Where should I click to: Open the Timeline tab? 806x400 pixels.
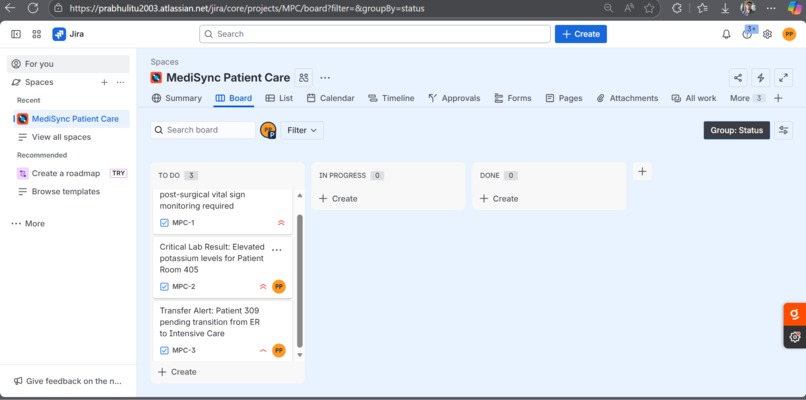(x=391, y=98)
